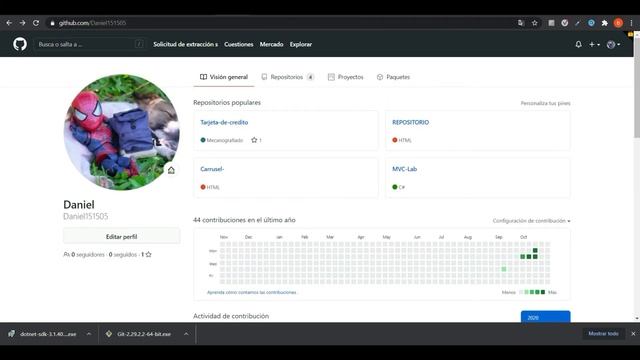640x360 pixels.
Task: Click the set status home icon on avatar
Action: (x=171, y=170)
